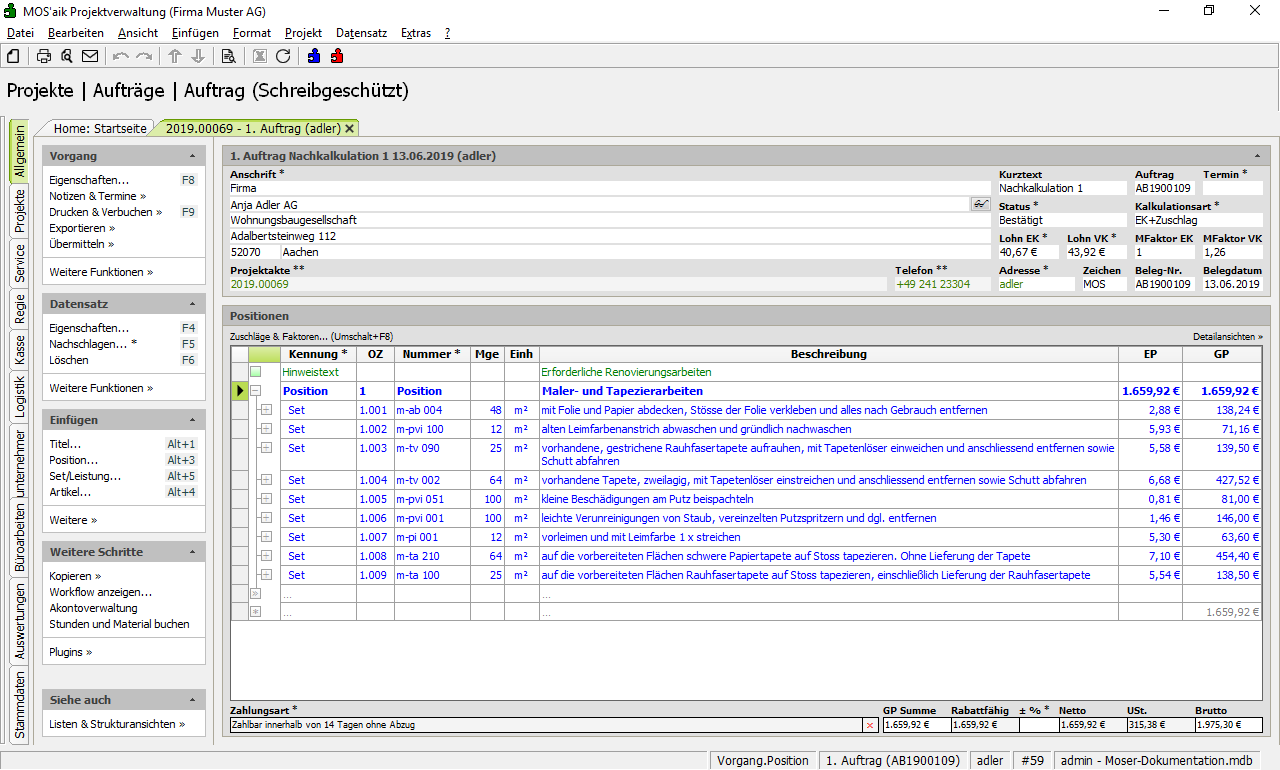
Task: Click the new document toolbar icon
Action: [x=13, y=56]
